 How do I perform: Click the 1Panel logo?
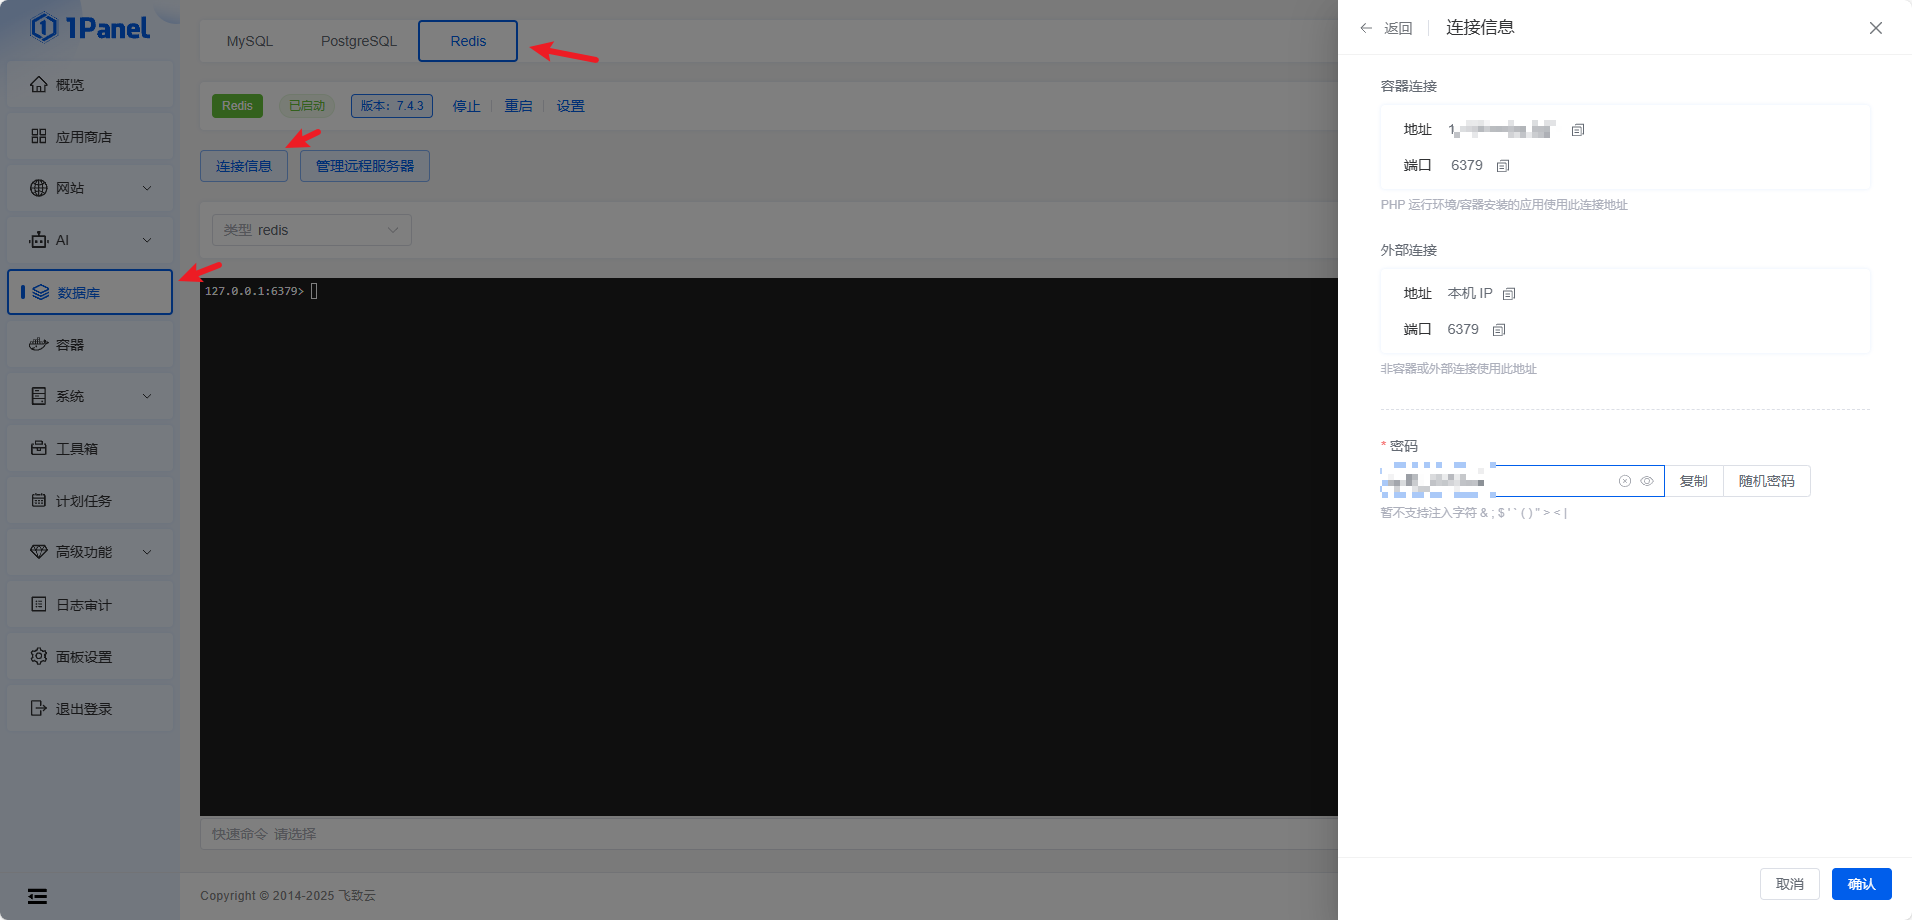click(90, 28)
